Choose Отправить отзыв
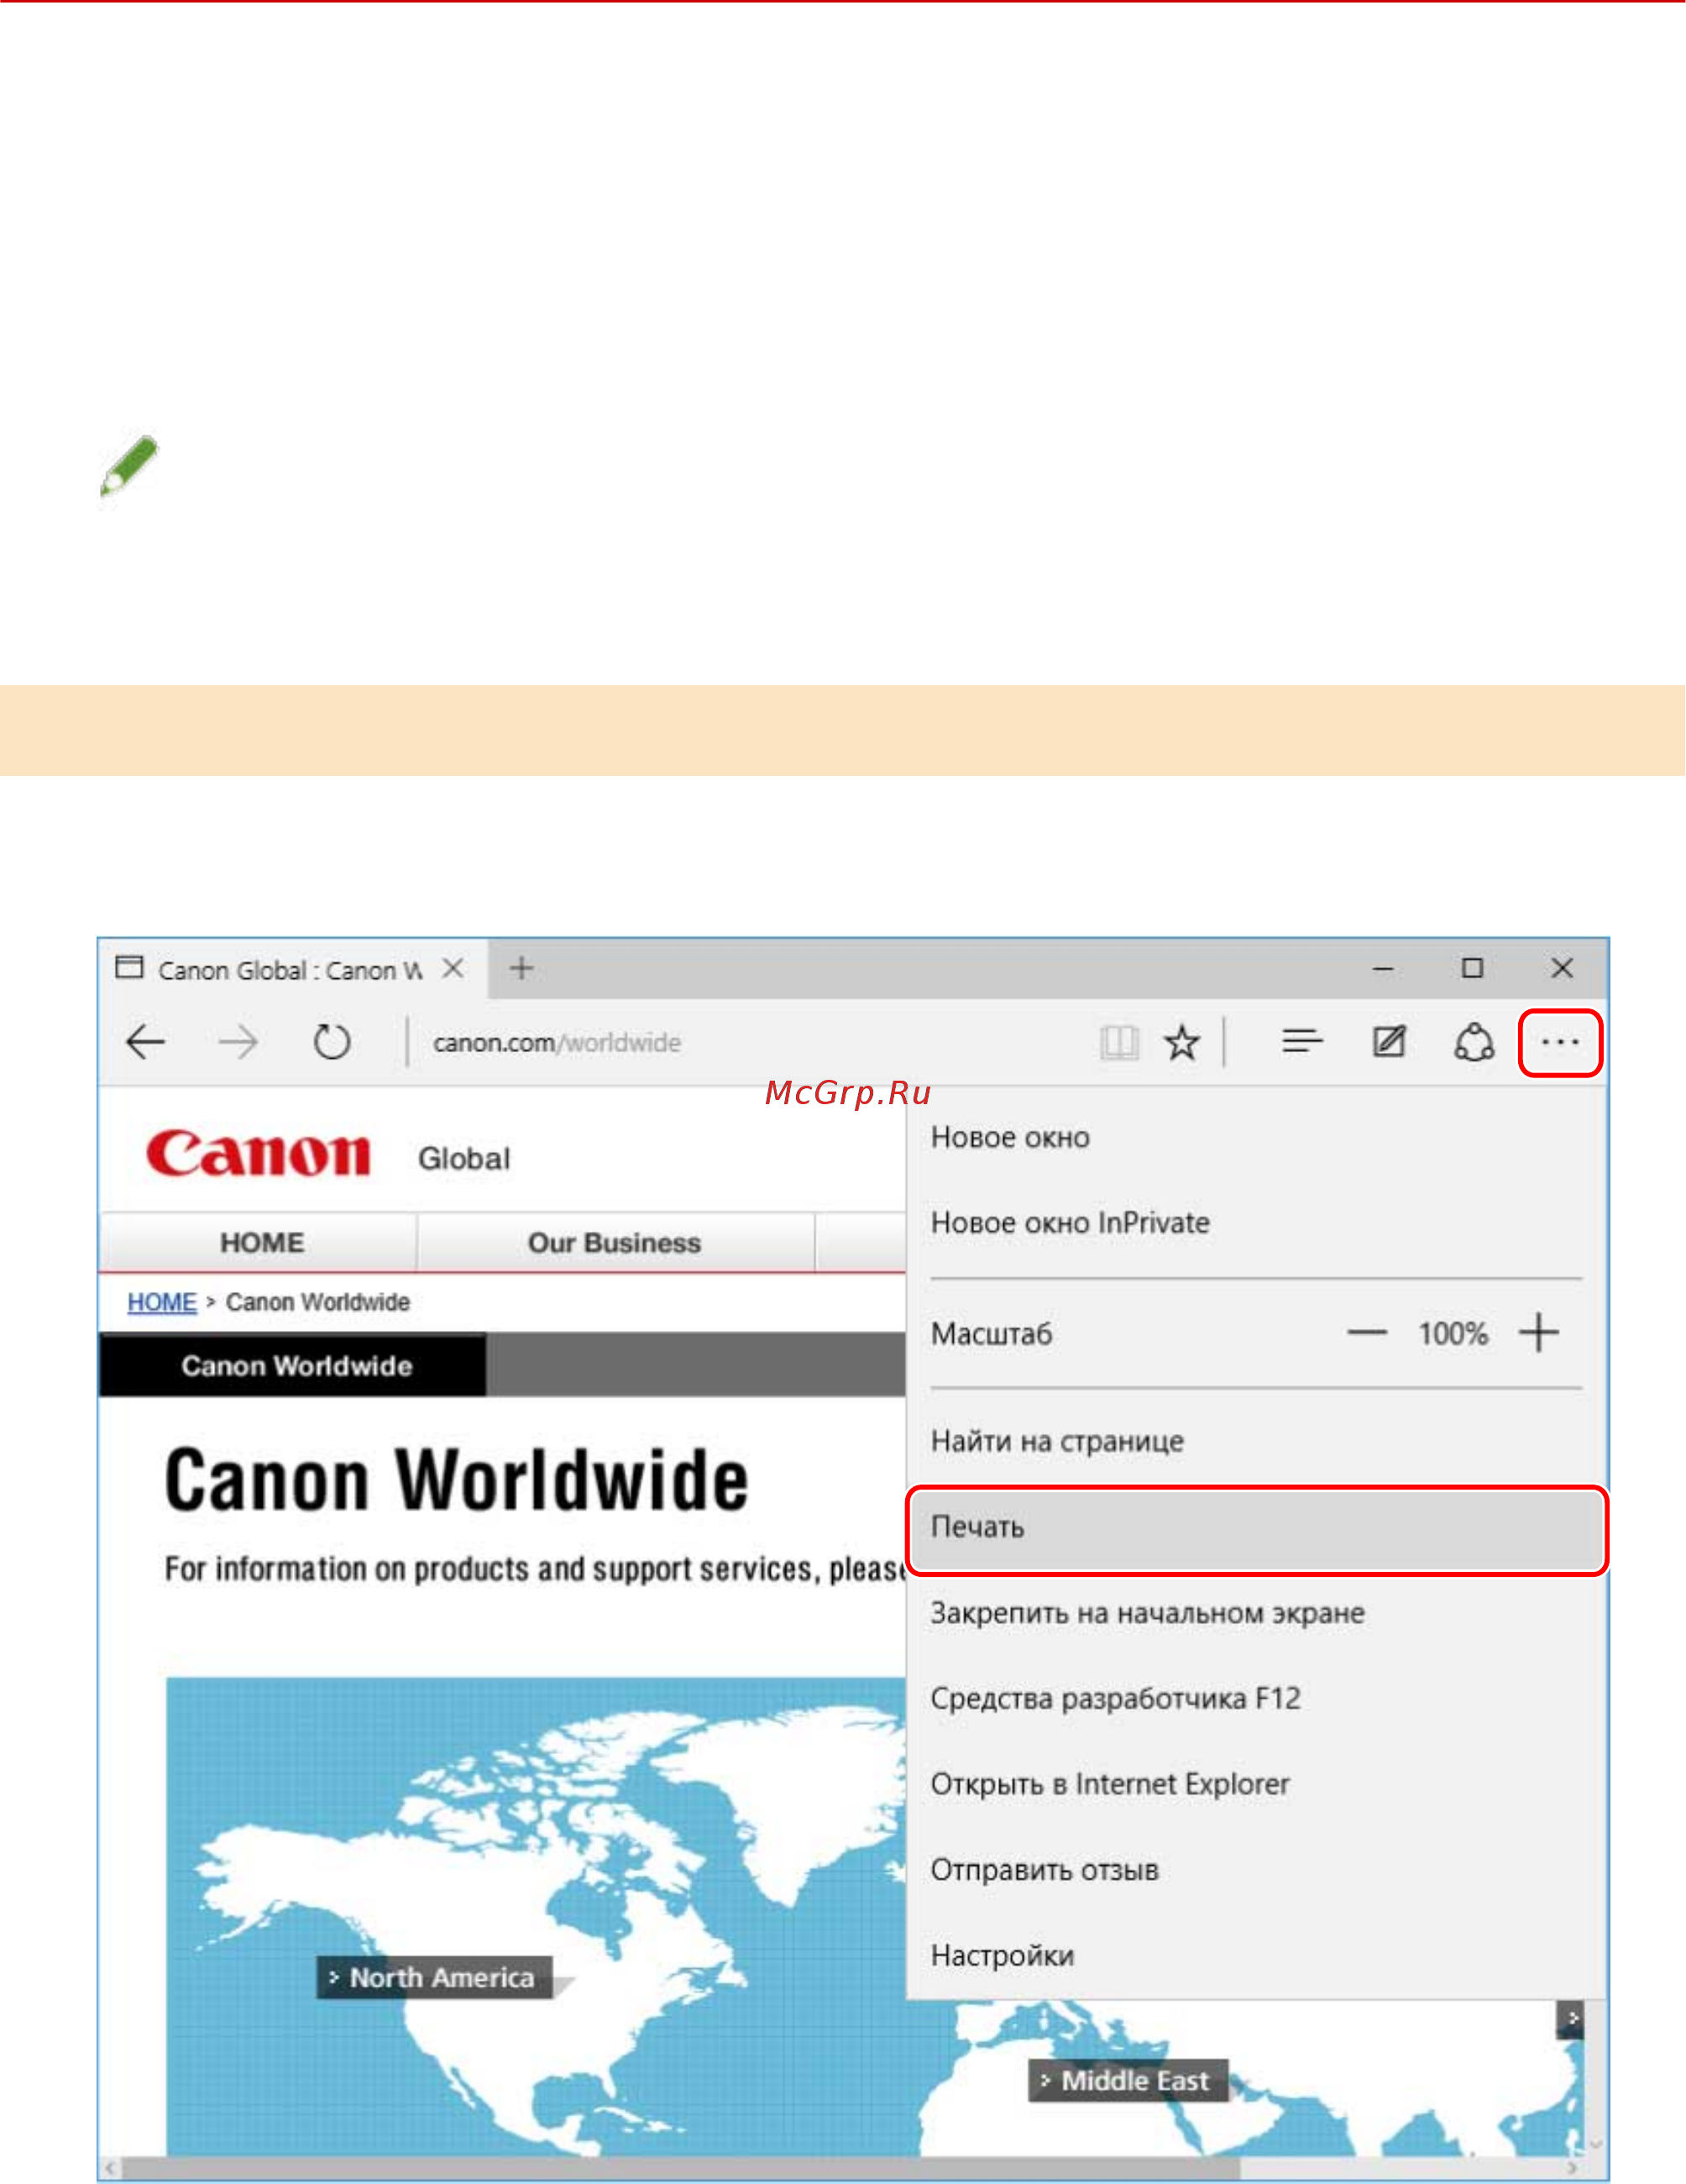This screenshot has width=1686, height=2184. click(x=1256, y=1870)
